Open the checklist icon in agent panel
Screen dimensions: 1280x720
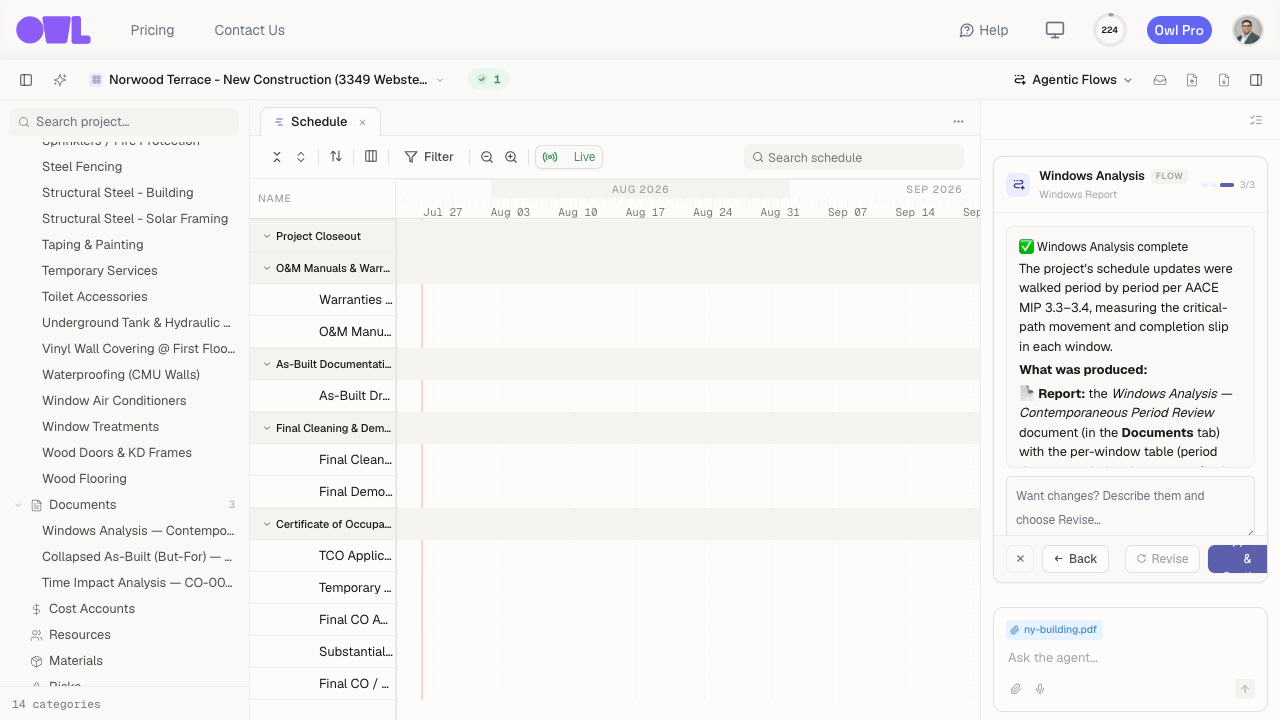pyautogui.click(x=1256, y=121)
